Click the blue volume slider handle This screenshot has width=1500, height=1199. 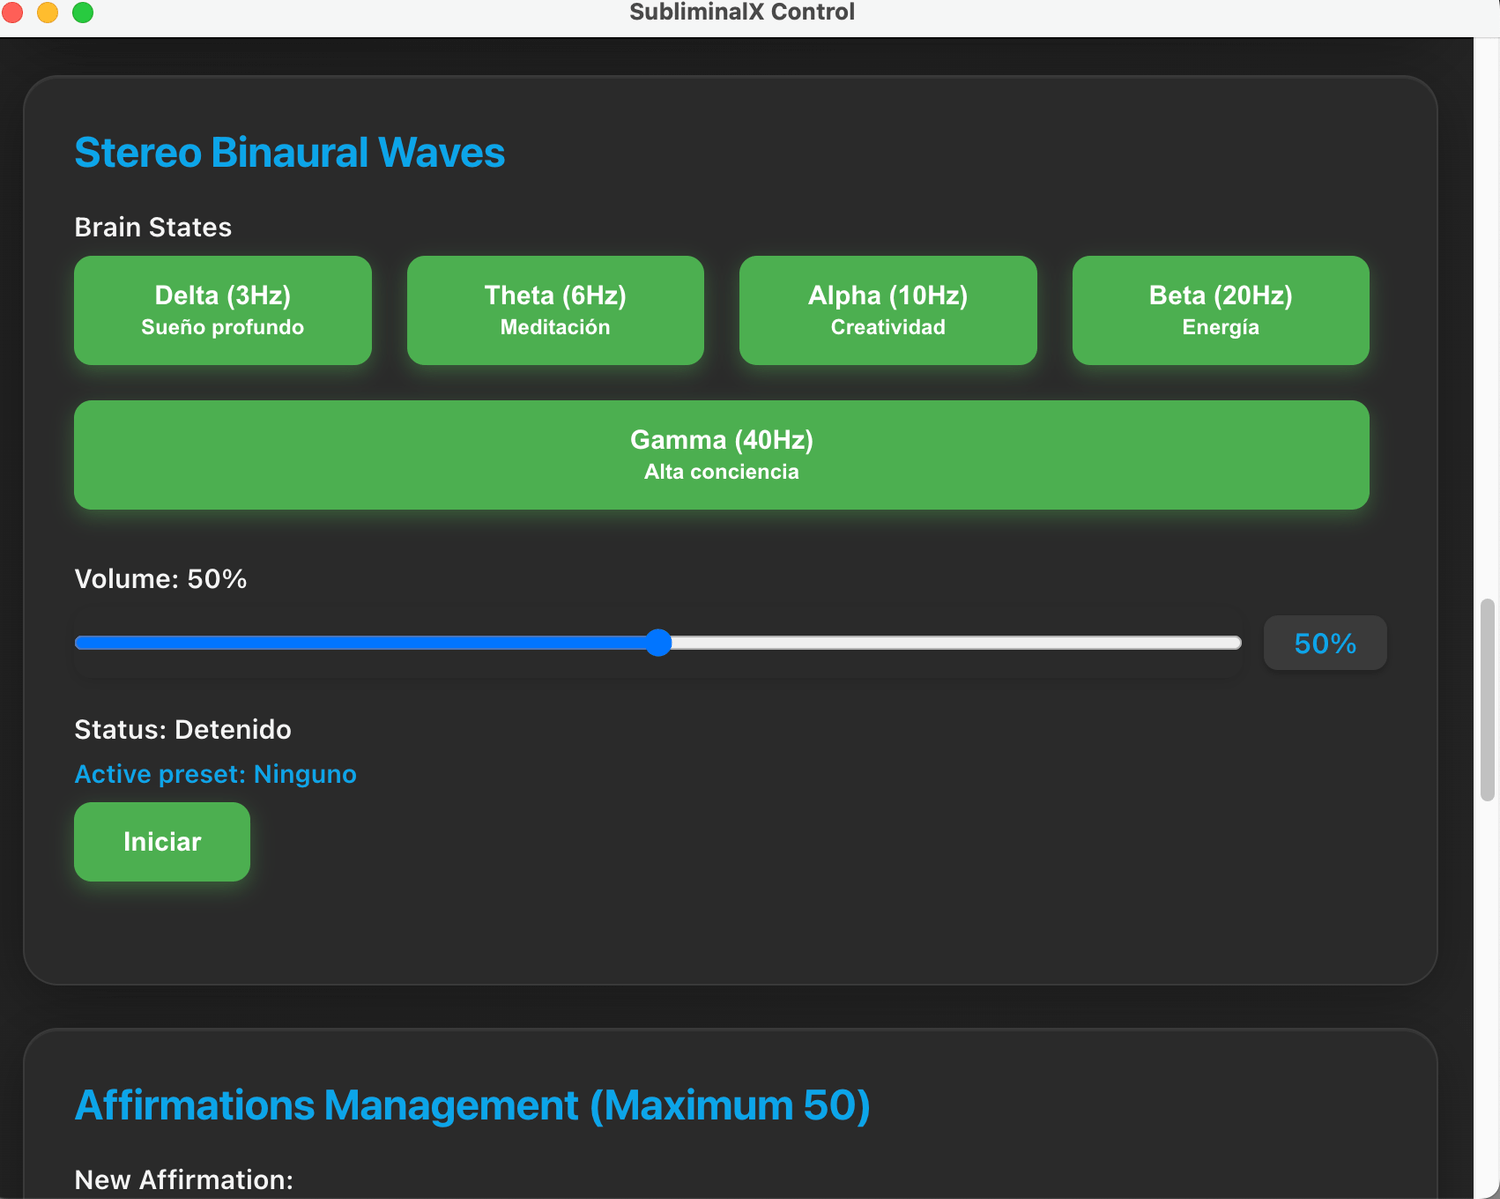tap(658, 643)
